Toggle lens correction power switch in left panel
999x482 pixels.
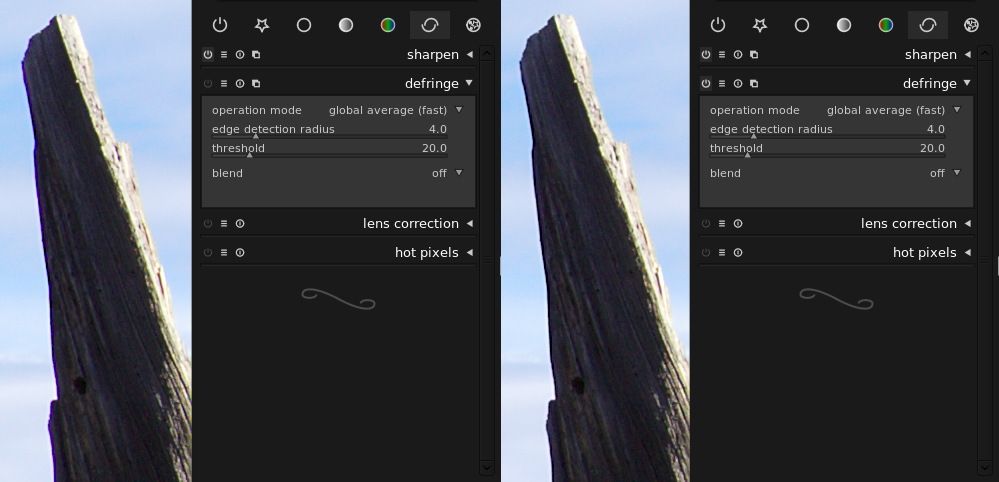tap(208, 224)
